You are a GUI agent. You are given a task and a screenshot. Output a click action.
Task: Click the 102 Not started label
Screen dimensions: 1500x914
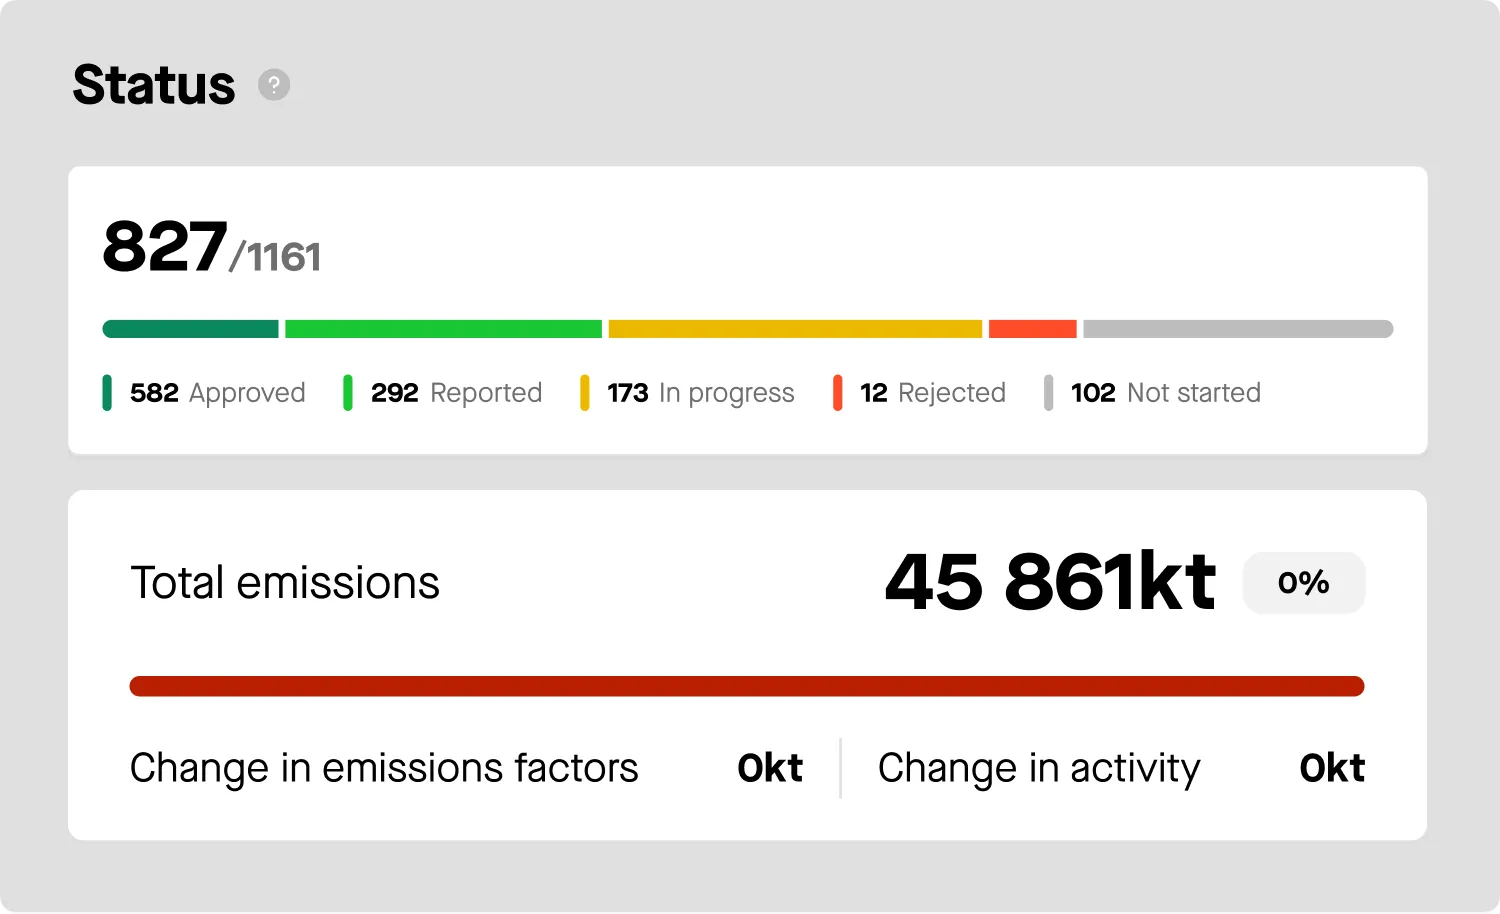(1166, 393)
